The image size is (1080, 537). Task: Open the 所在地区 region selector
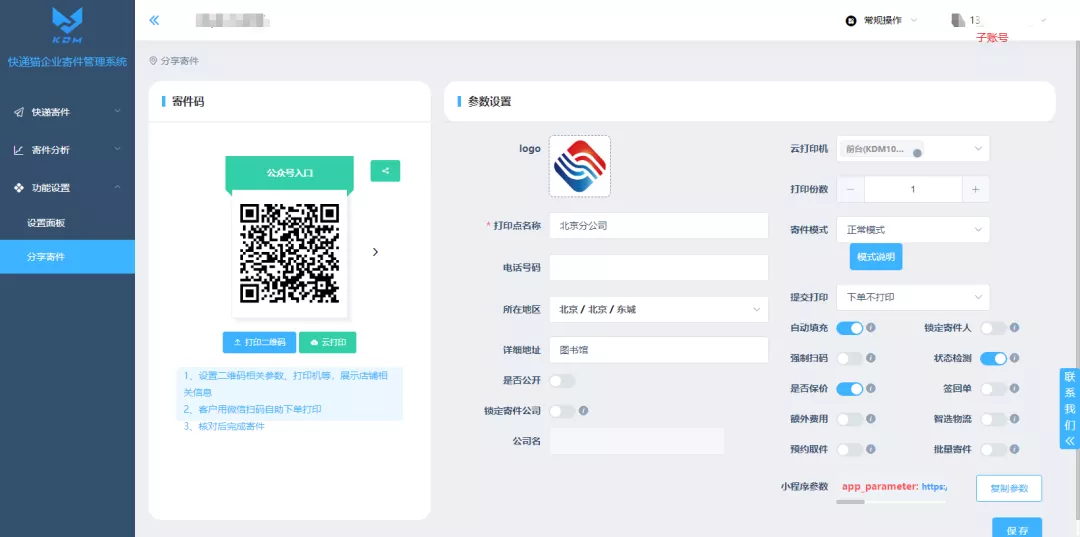coord(658,309)
